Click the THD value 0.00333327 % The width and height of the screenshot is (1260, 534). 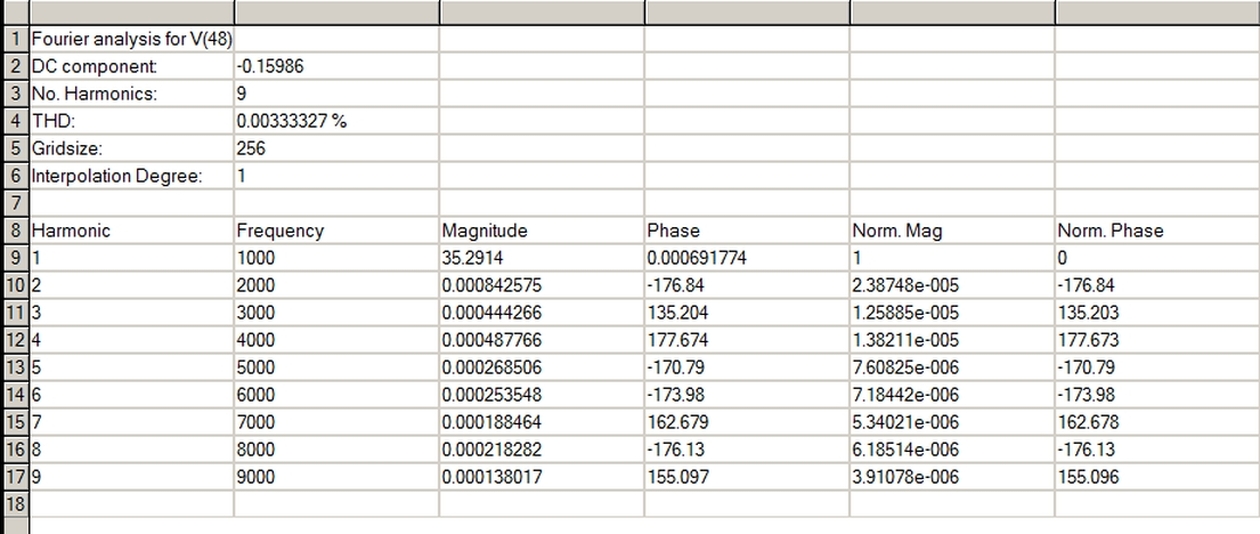coord(336,122)
